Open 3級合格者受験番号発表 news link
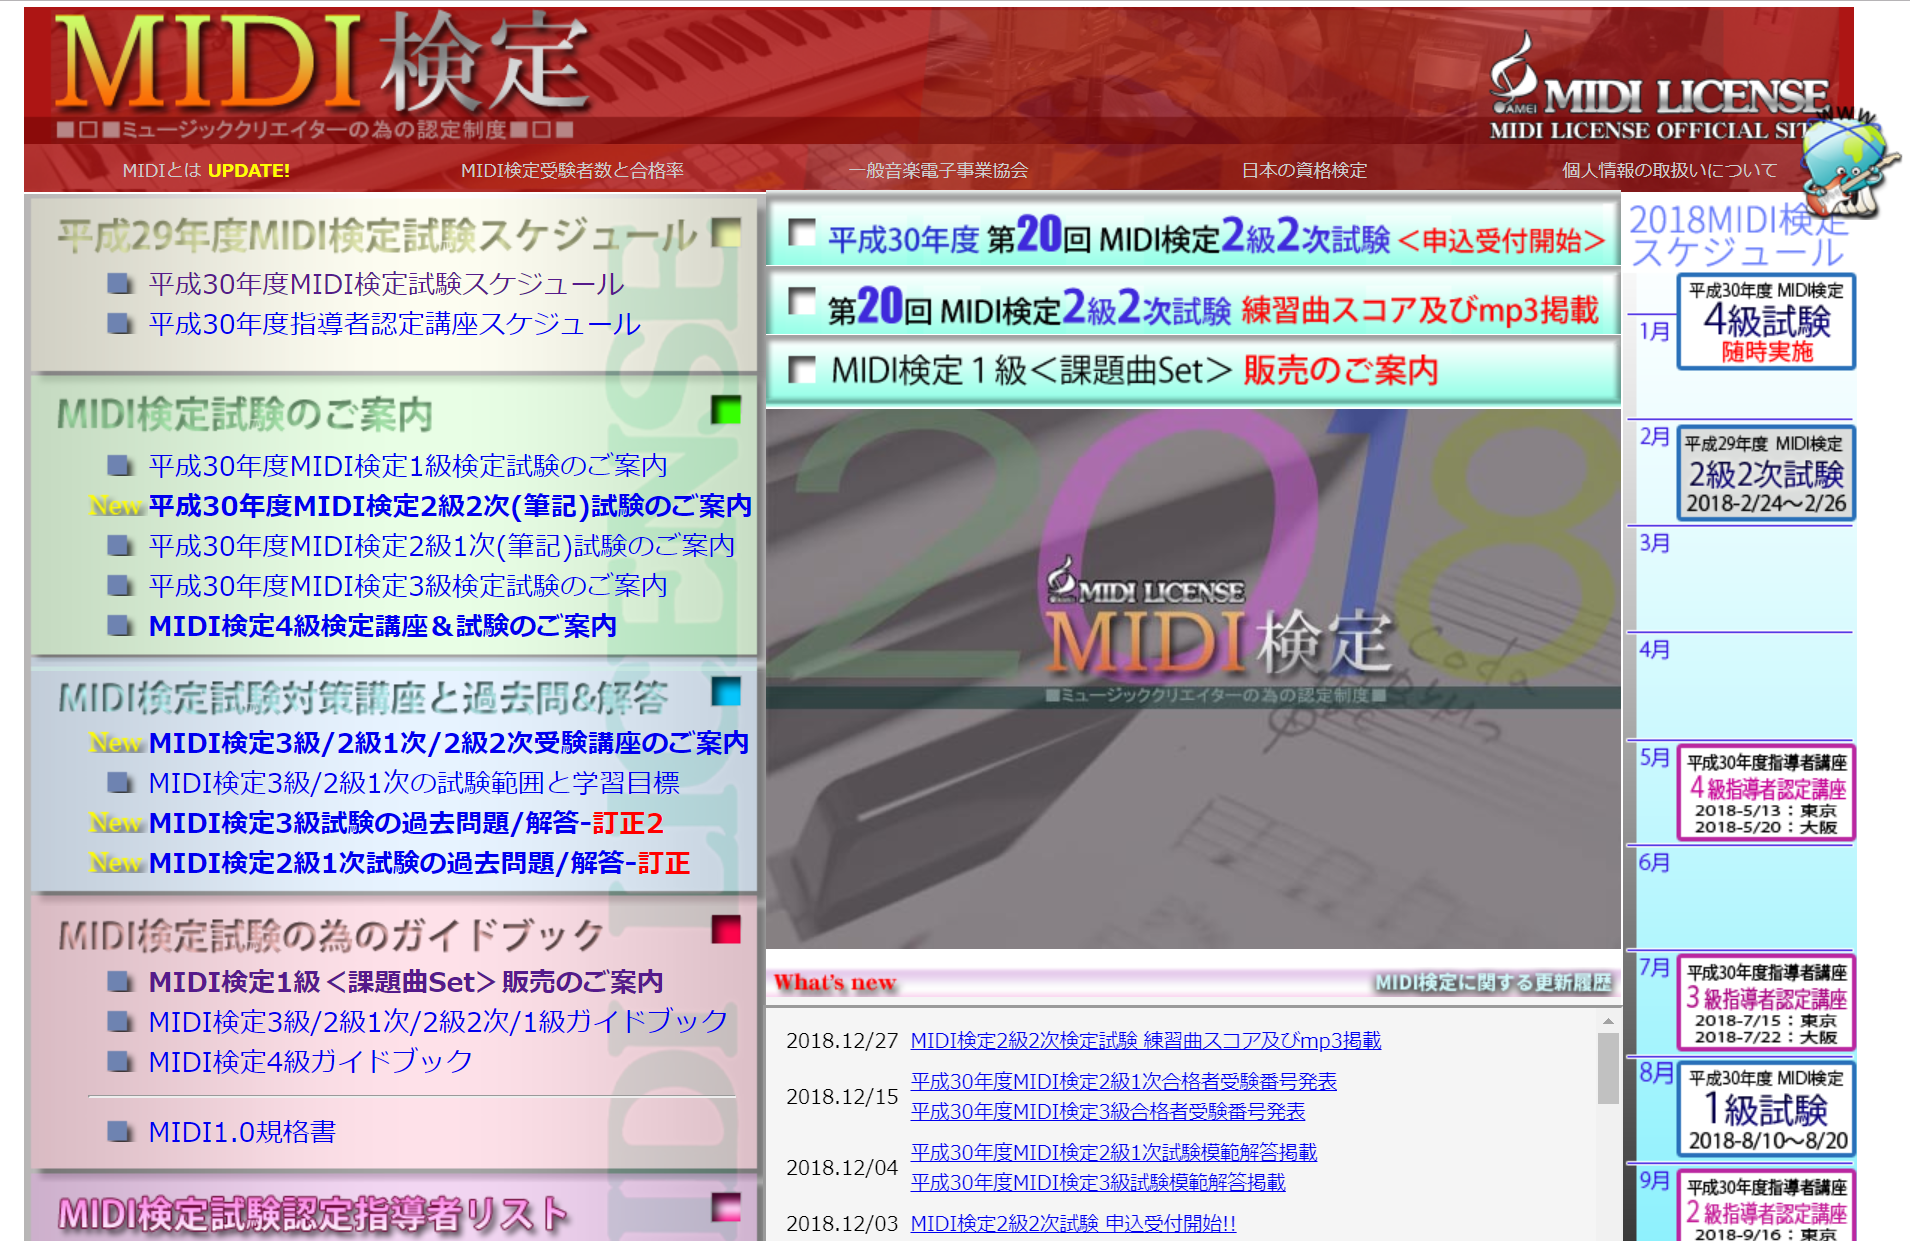This screenshot has height=1241, width=1910. [x=1107, y=1112]
